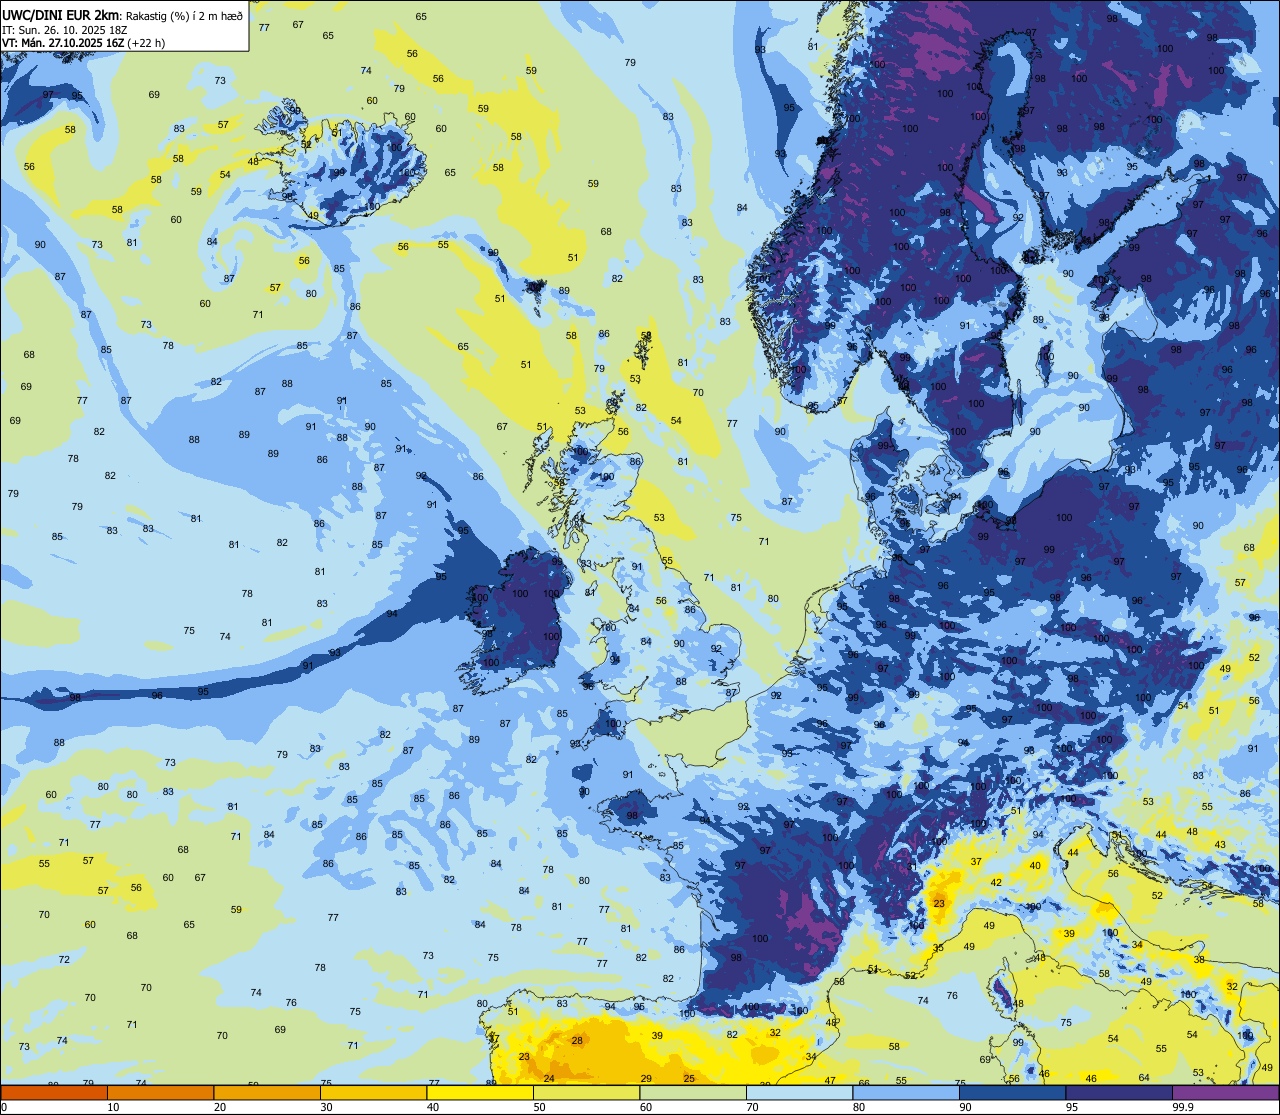Click the medium blue 80–90 legend segment
The width and height of the screenshot is (1280, 1115).
click(x=906, y=1092)
